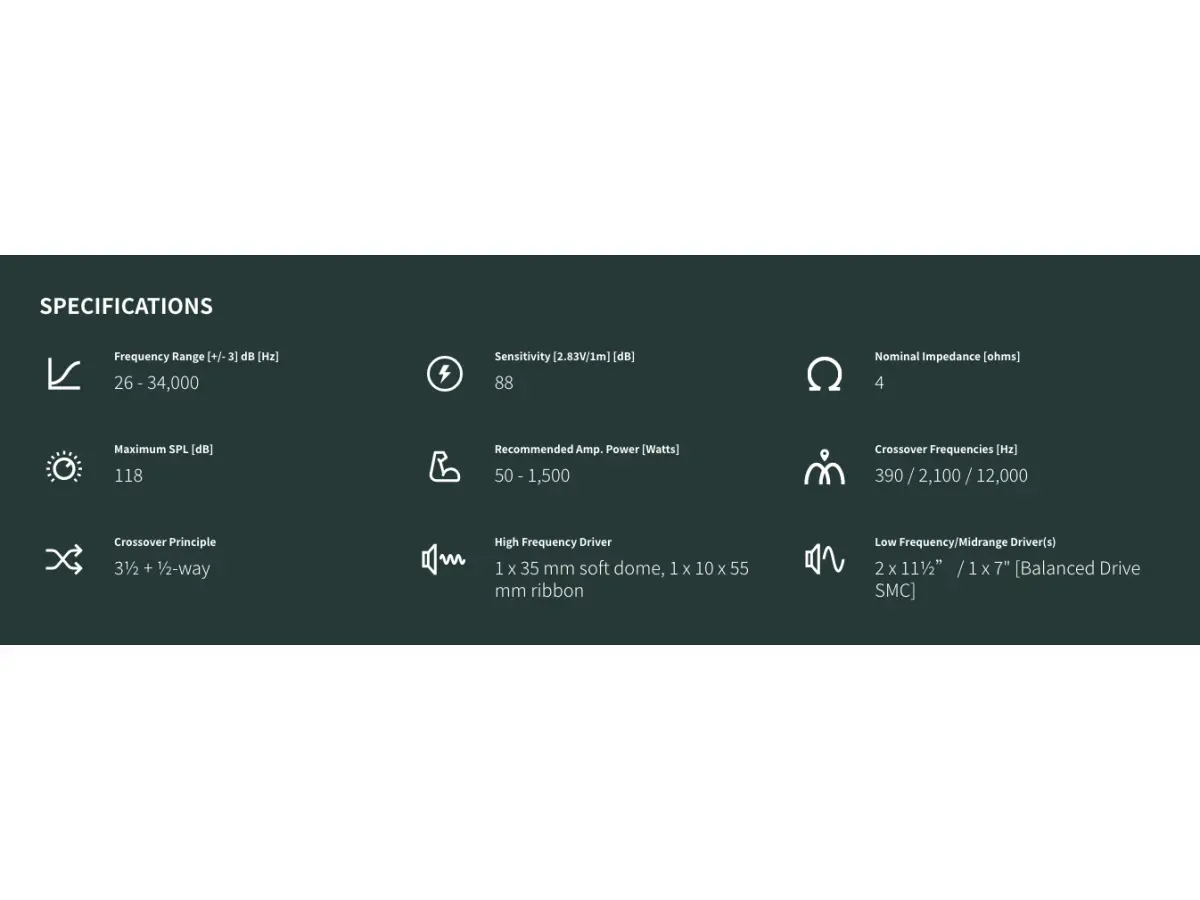
Task: Click the Nominal Impedance omega icon
Action: [824, 375]
